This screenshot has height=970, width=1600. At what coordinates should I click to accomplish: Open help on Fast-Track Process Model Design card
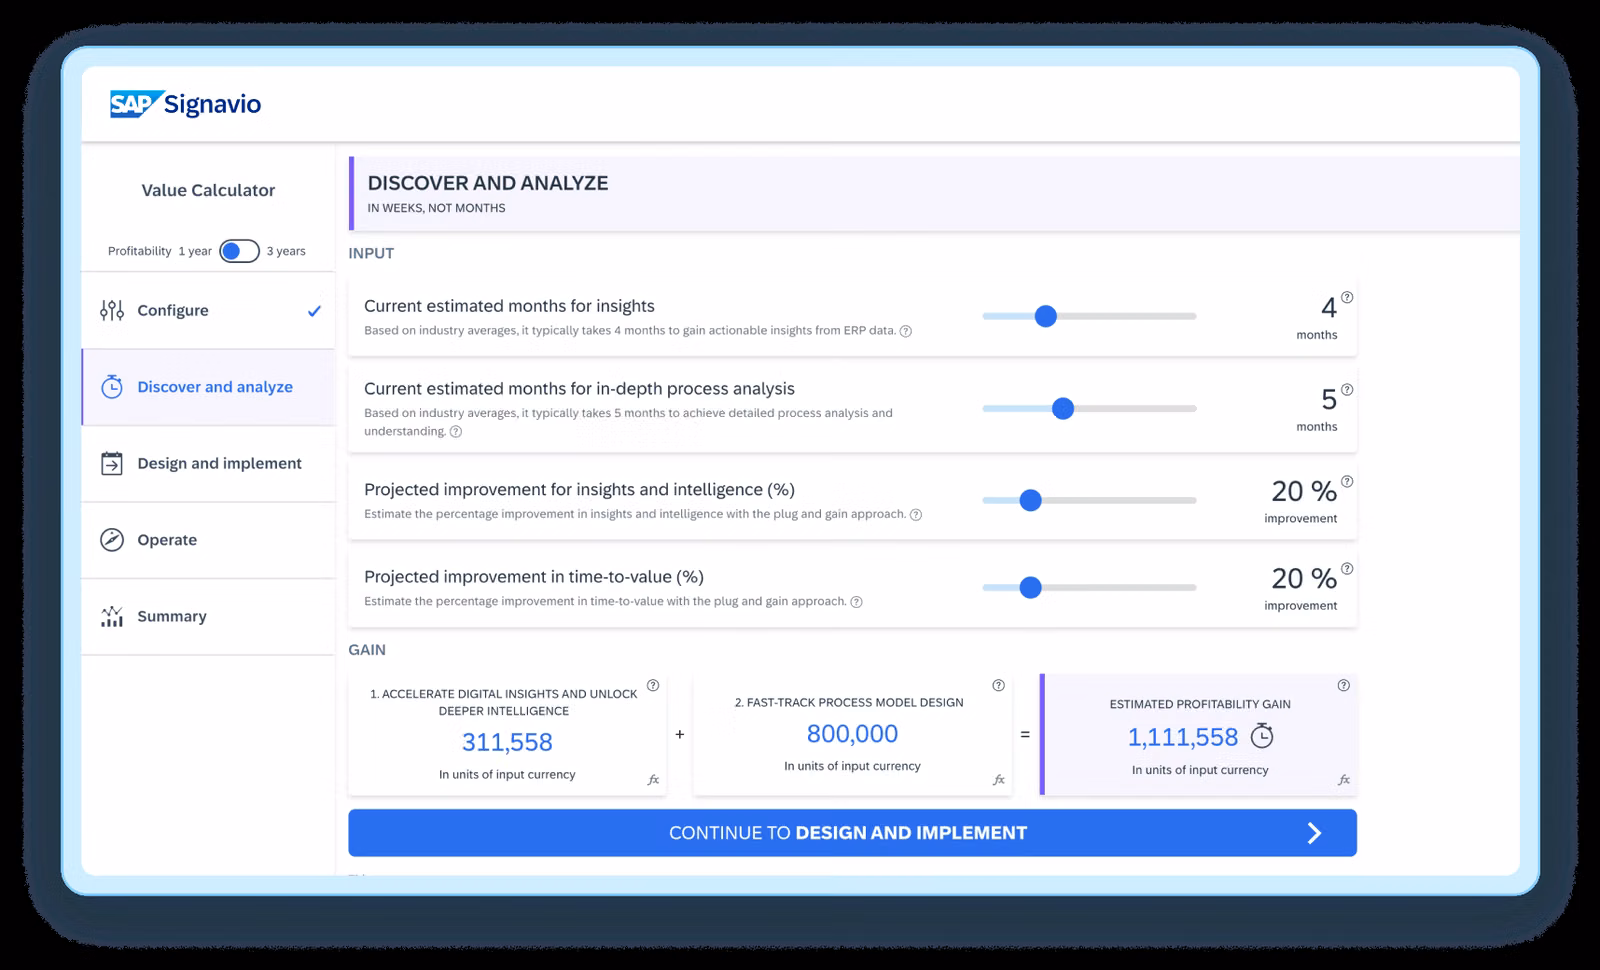[998, 685]
